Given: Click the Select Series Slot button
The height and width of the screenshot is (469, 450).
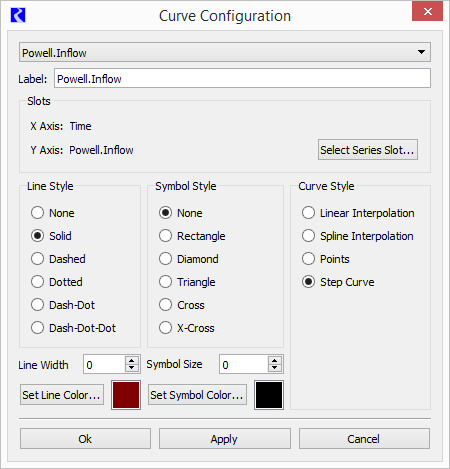Looking at the screenshot, I should click(368, 150).
